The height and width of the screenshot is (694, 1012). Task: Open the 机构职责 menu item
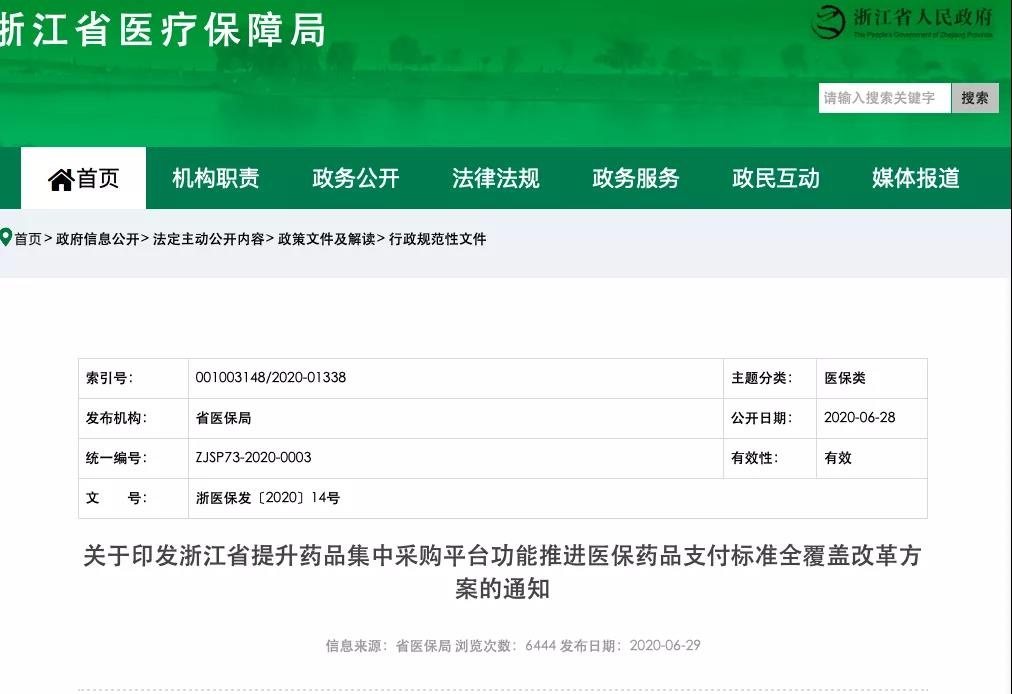pyautogui.click(x=215, y=179)
